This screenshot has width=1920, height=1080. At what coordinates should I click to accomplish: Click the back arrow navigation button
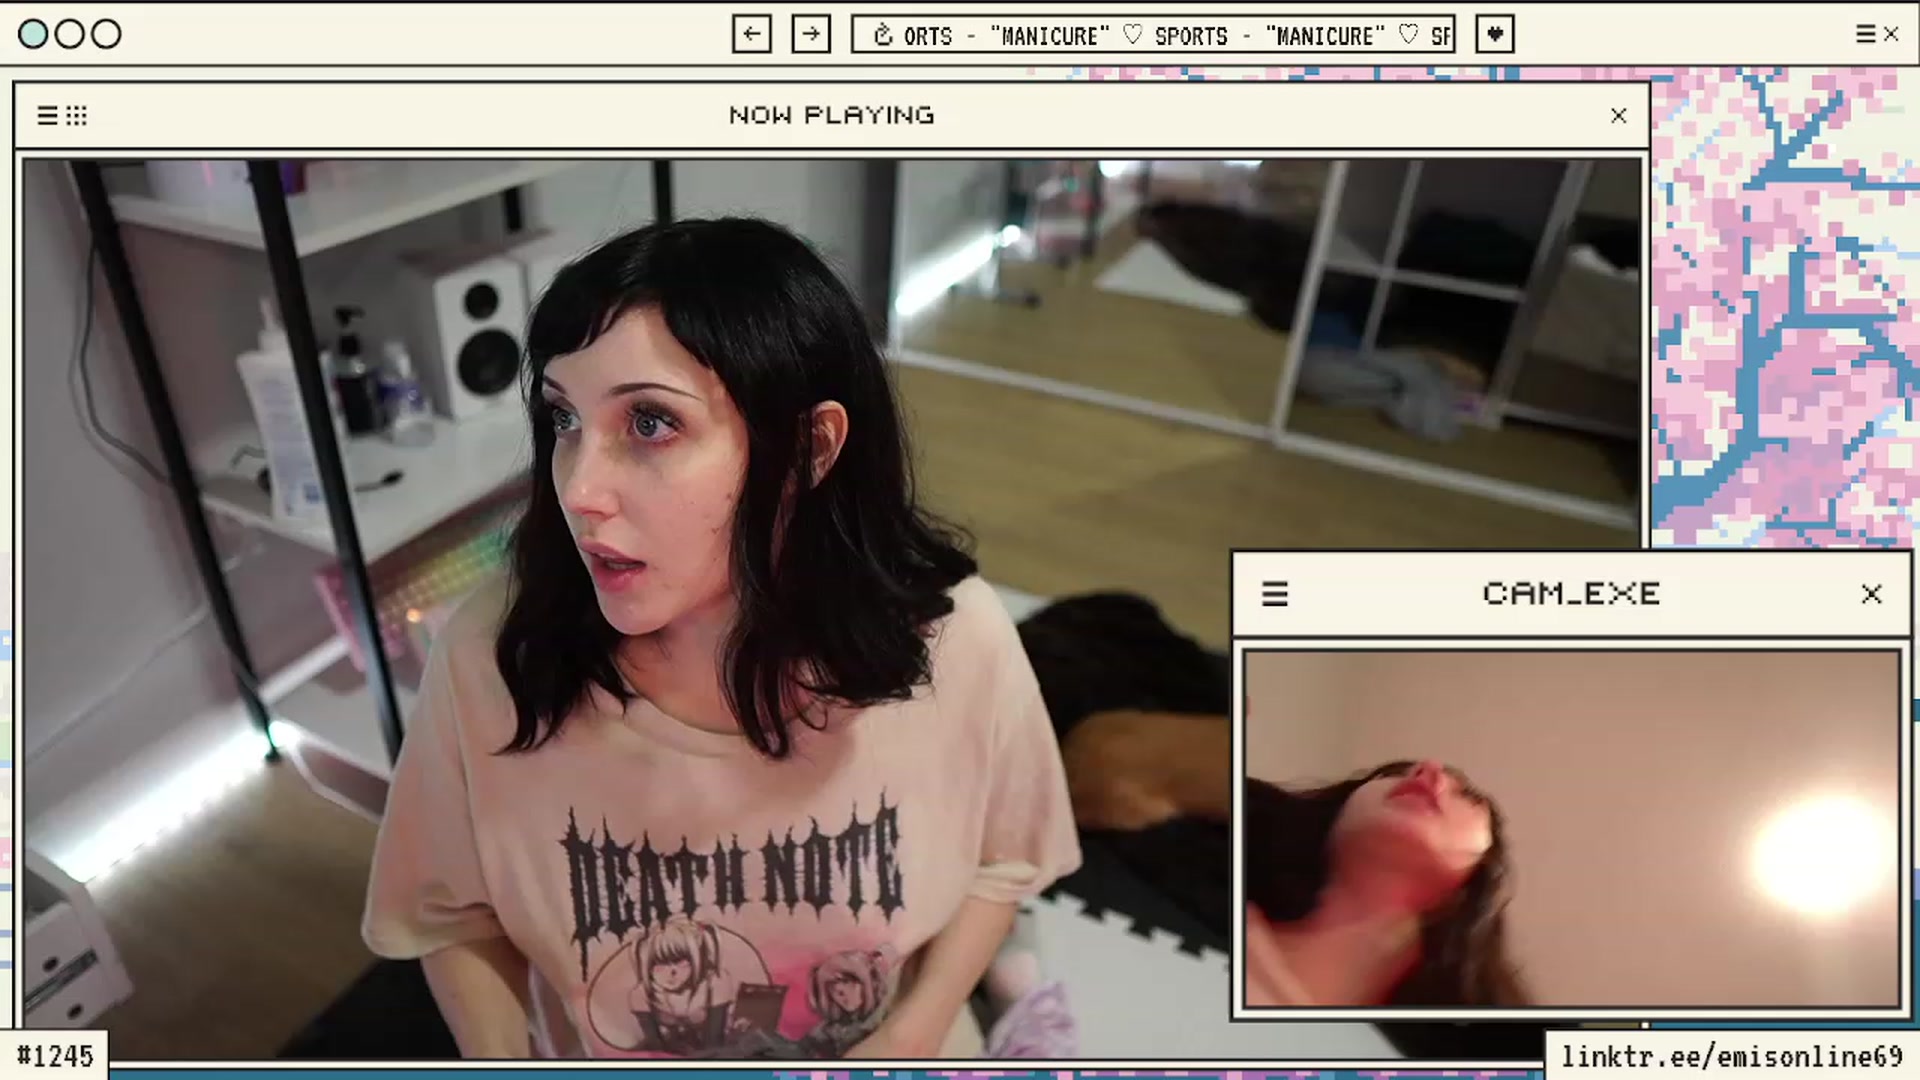(751, 34)
